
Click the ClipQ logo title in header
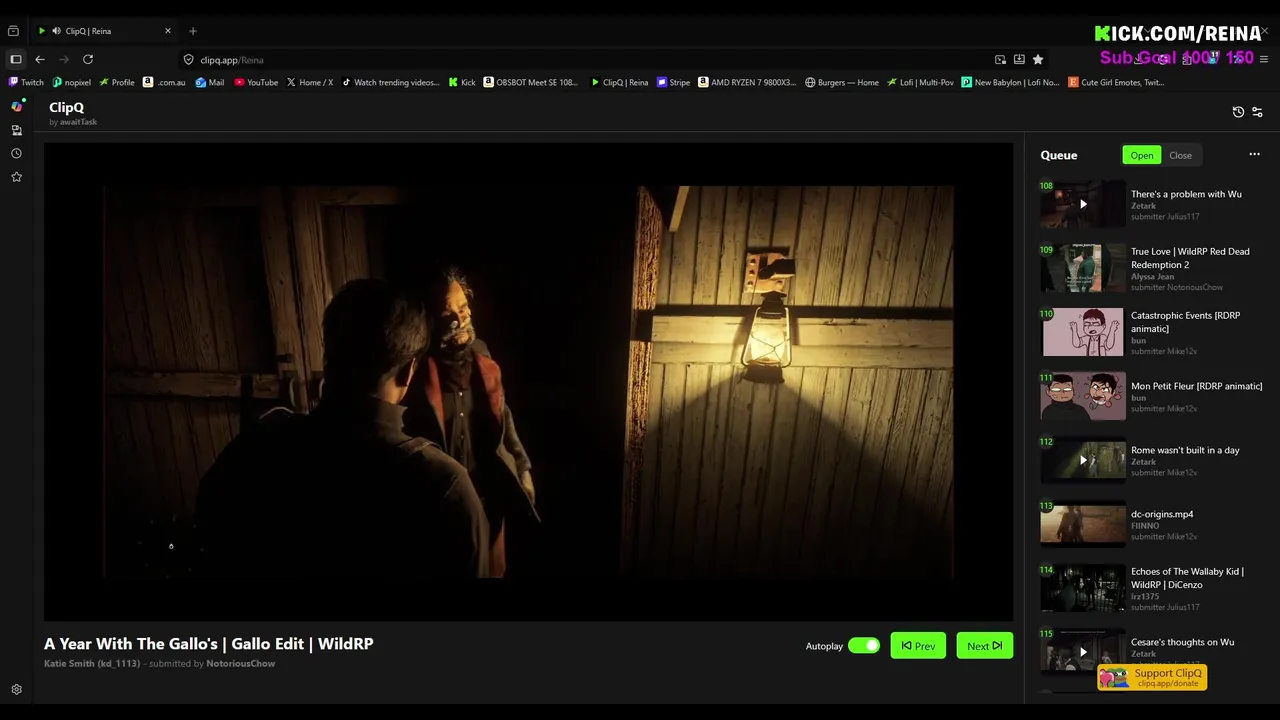66,107
